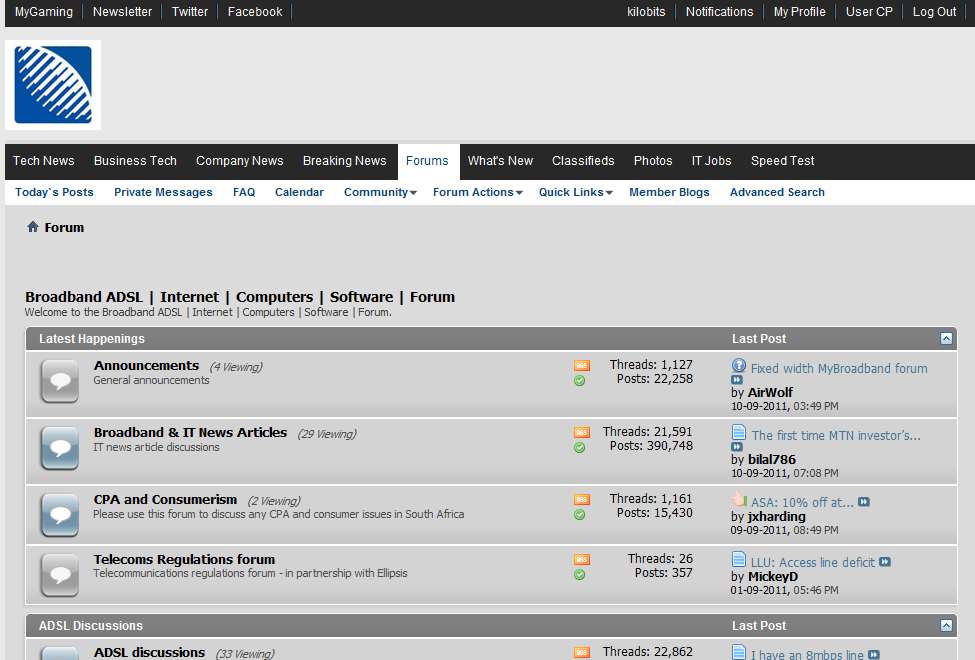Click the MyBroadband logo image
This screenshot has width=975, height=660.
point(53,85)
